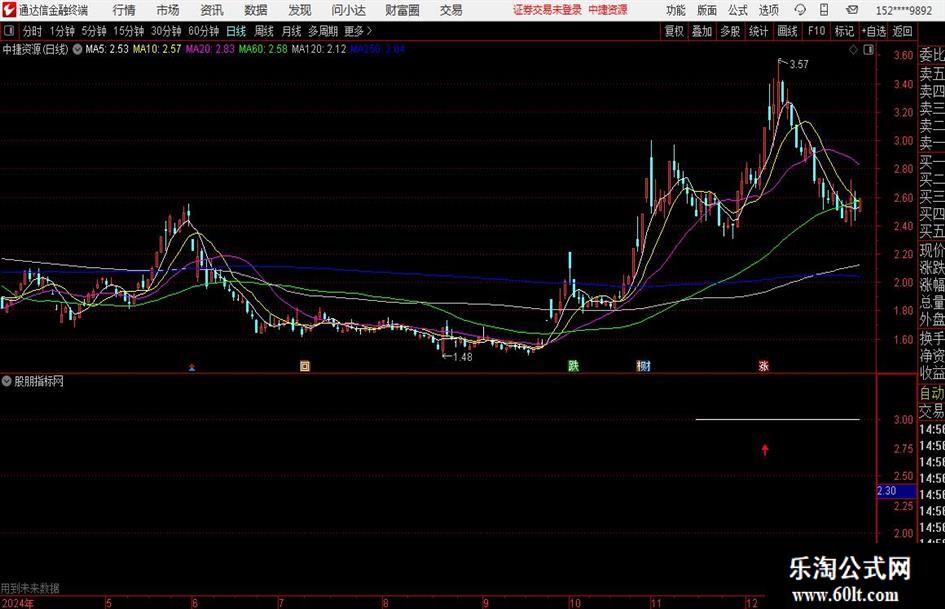
Task: Click the 财 event marker on chart
Action: tap(644, 365)
